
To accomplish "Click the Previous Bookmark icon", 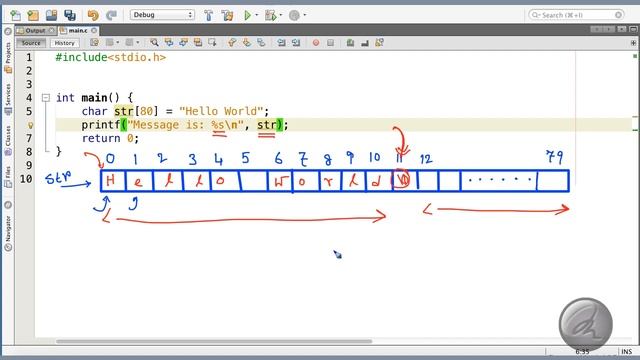I will [x=232, y=42].
